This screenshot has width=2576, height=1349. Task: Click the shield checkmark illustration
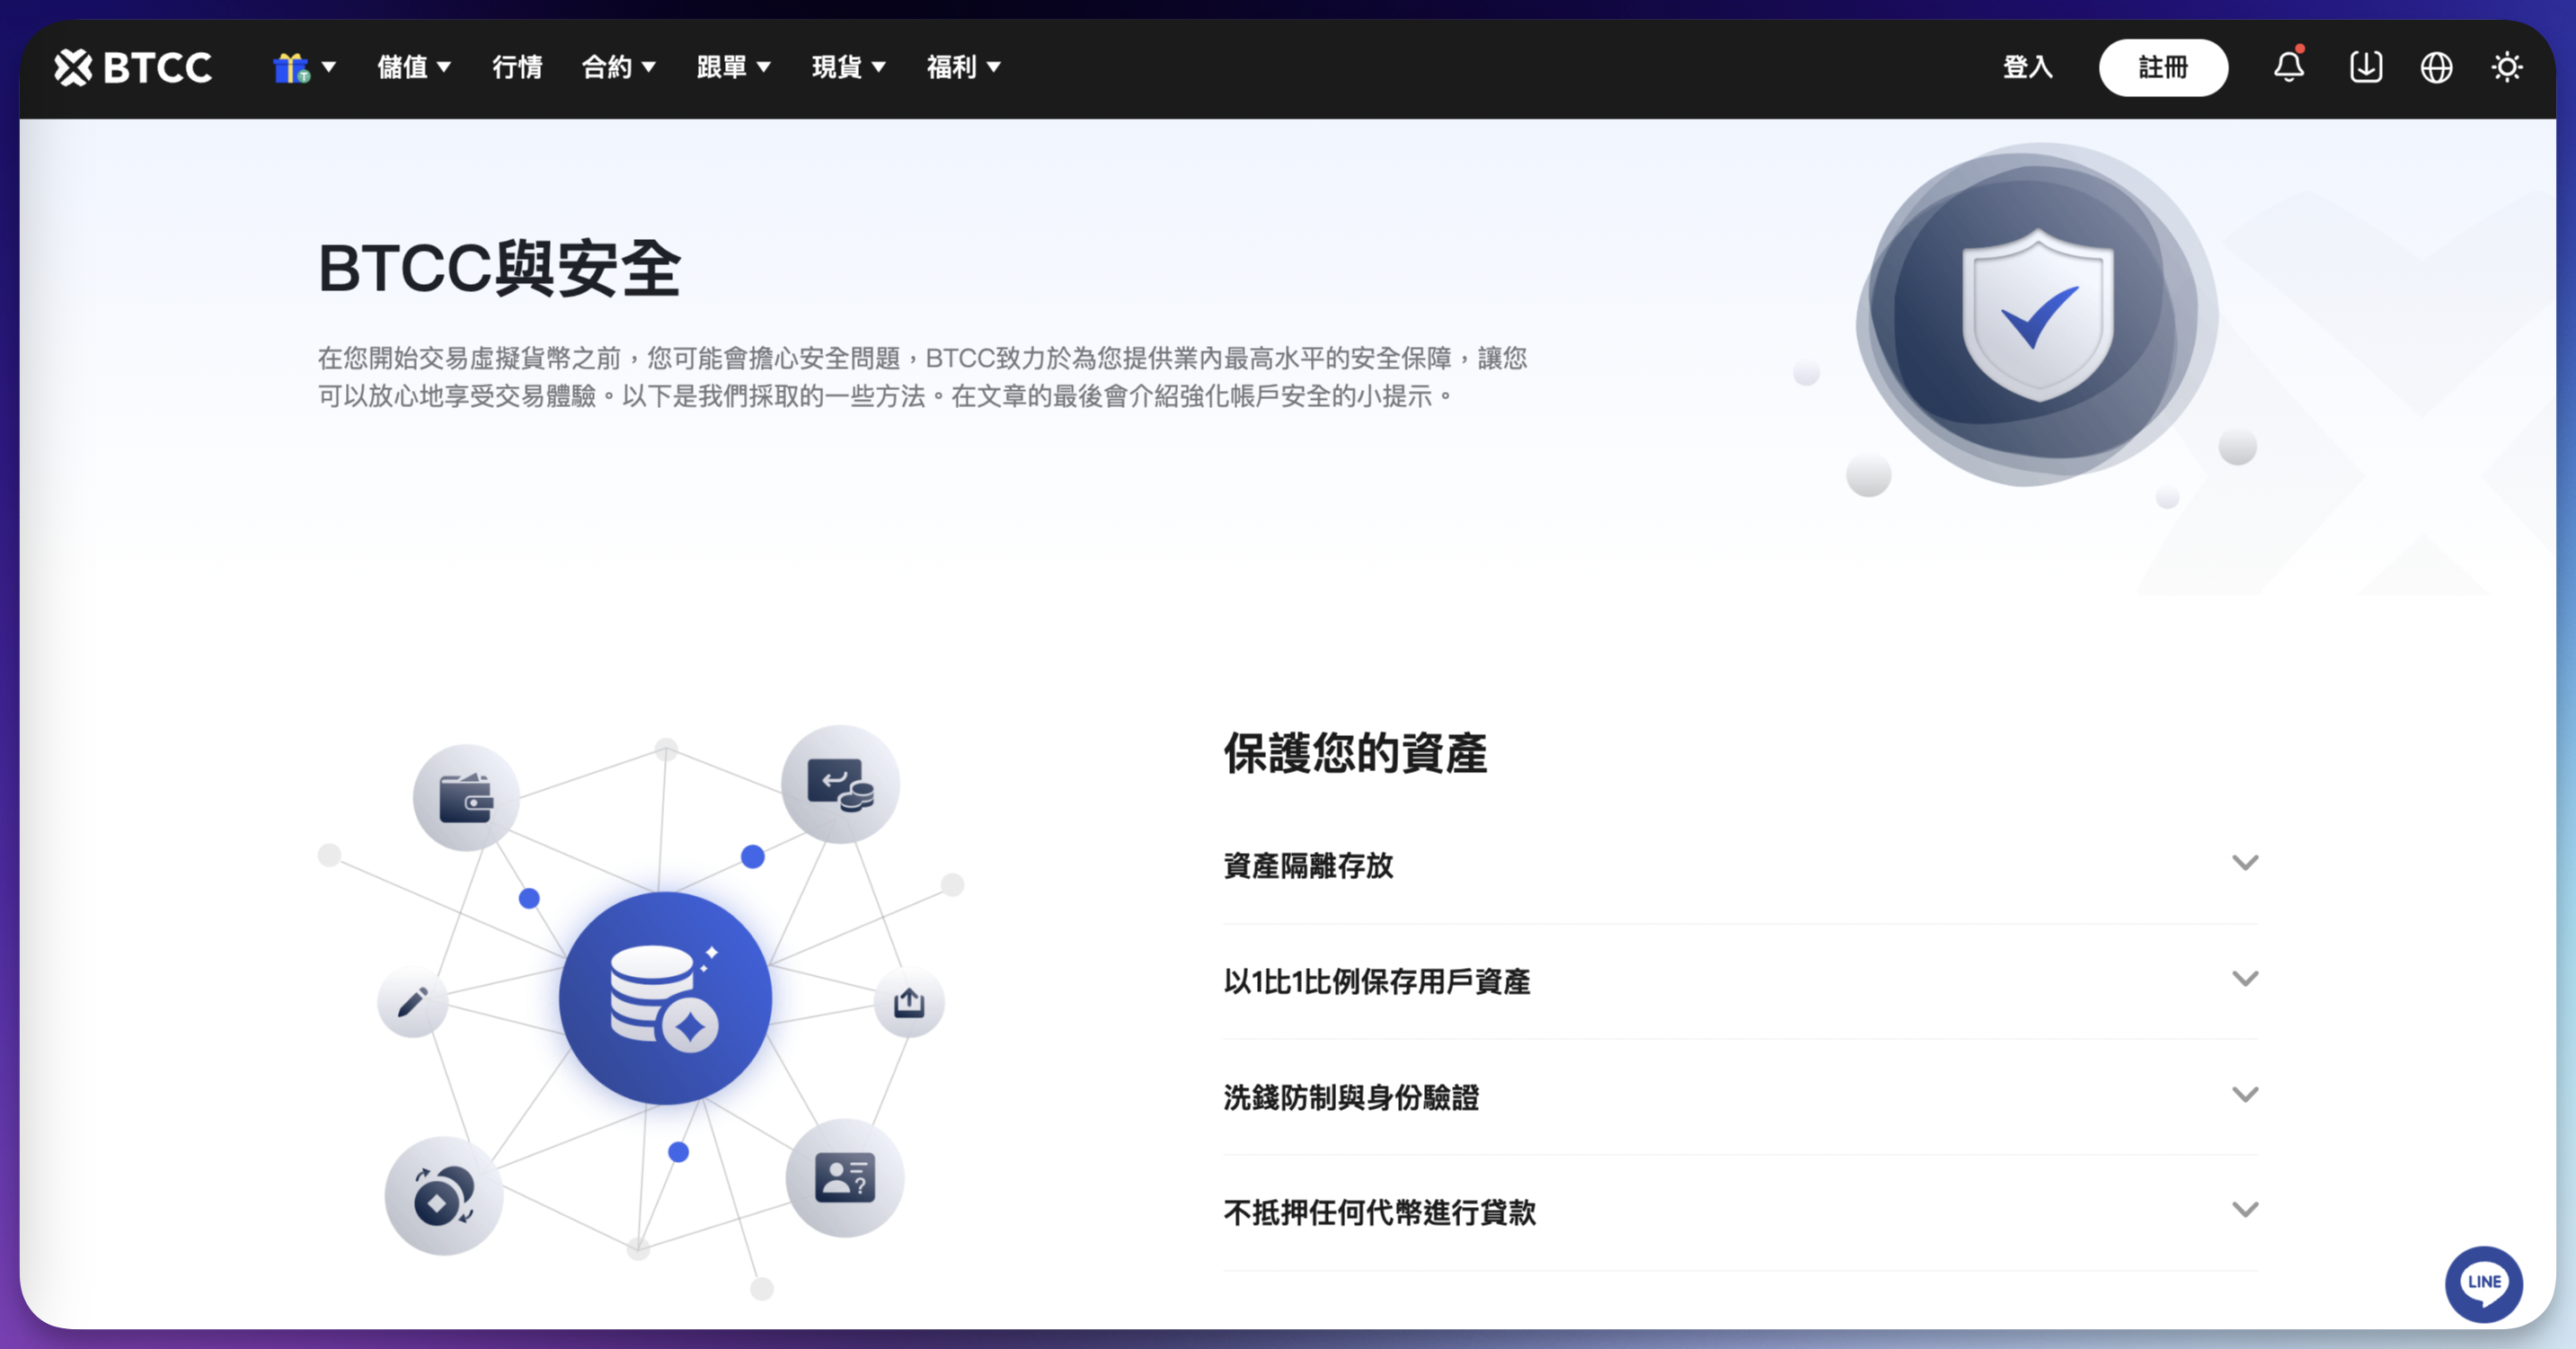[2038, 314]
